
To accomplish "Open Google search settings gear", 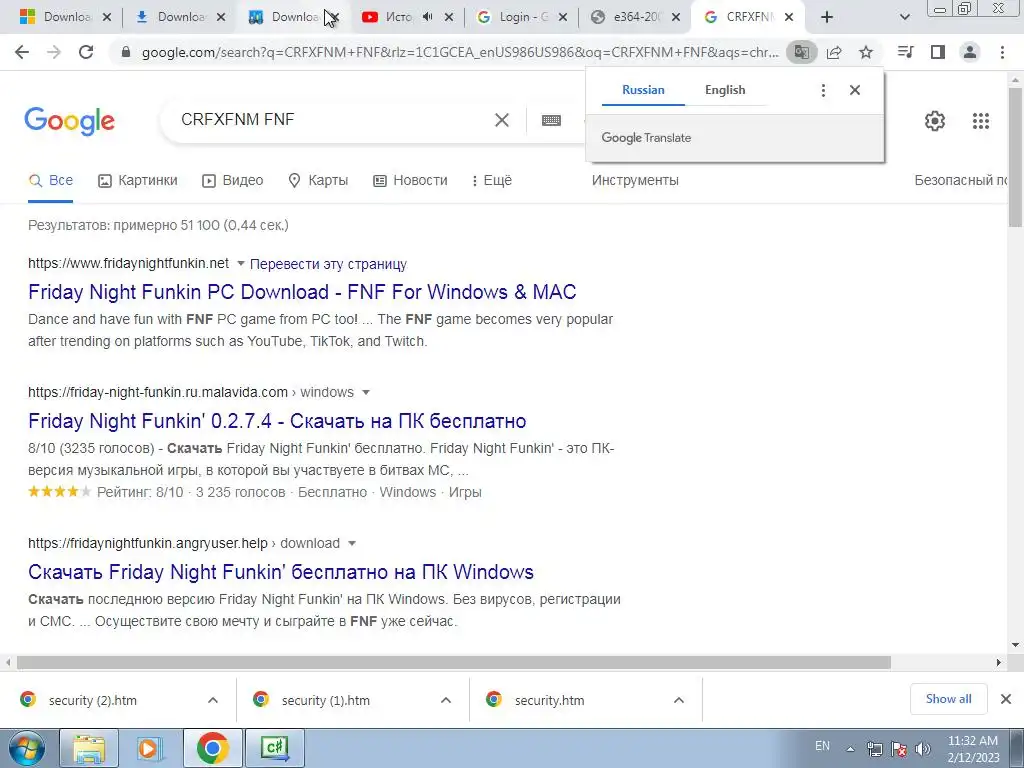I will click(935, 121).
